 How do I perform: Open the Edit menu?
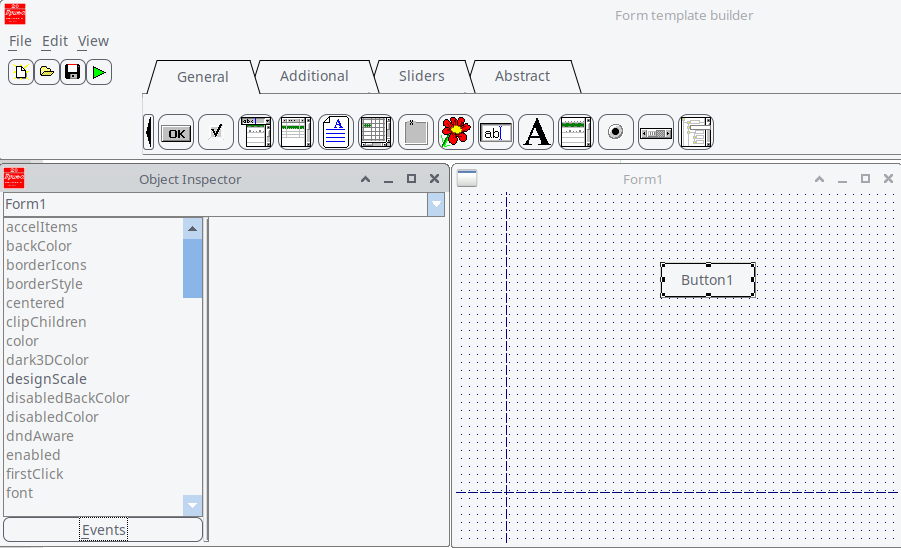(55, 41)
